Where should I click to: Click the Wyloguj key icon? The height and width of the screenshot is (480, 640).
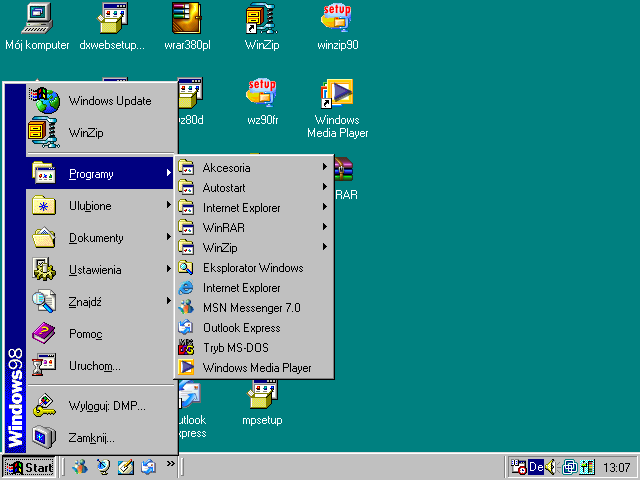(x=44, y=406)
